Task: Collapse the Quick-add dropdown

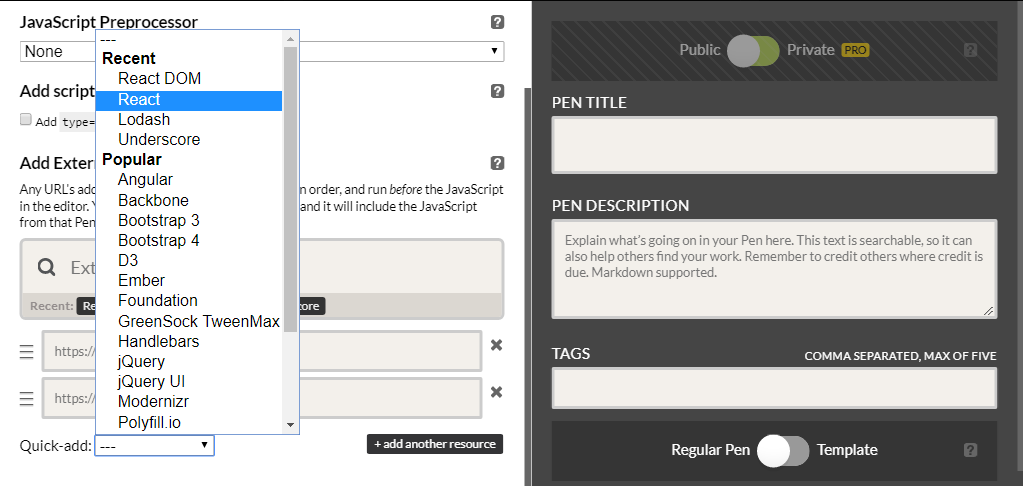Action: pyautogui.click(x=154, y=445)
